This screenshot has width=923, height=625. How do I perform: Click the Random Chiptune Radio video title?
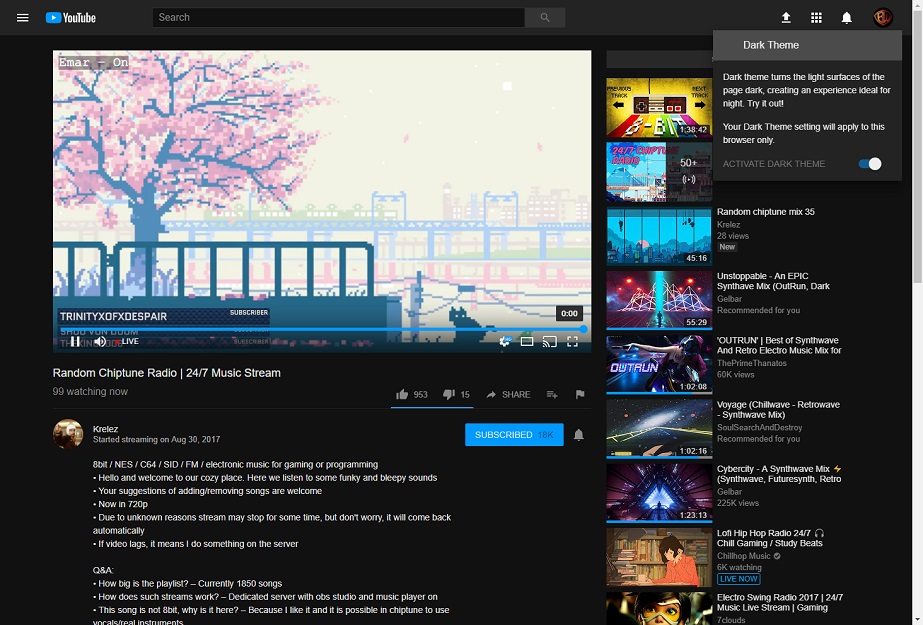click(x=167, y=373)
